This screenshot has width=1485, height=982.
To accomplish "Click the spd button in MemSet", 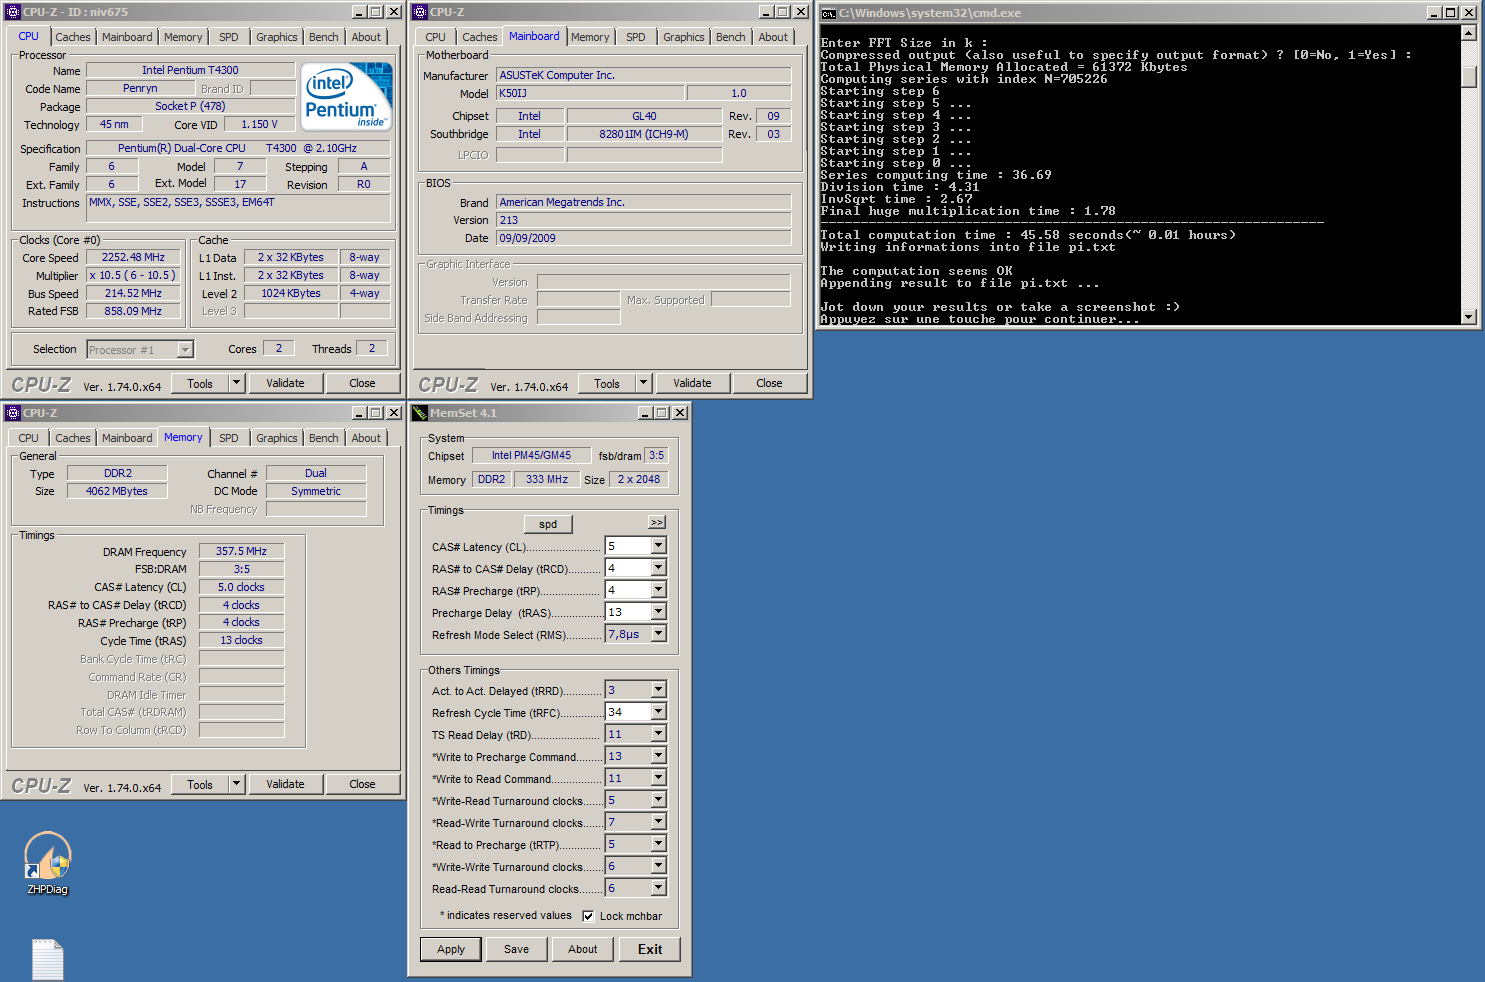I will tap(548, 524).
